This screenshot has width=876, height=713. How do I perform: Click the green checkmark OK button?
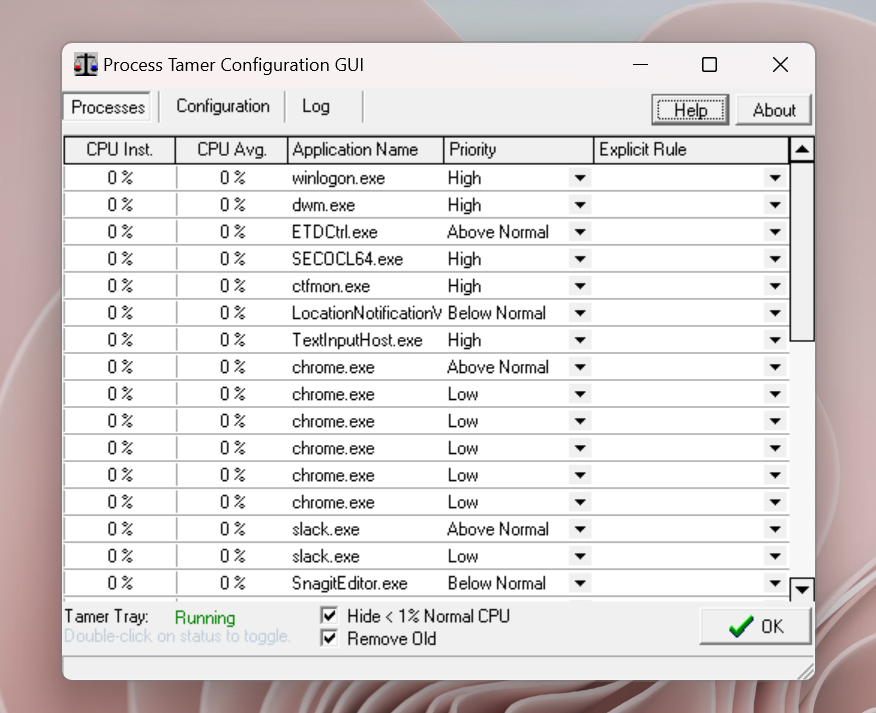pyautogui.click(x=754, y=626)
